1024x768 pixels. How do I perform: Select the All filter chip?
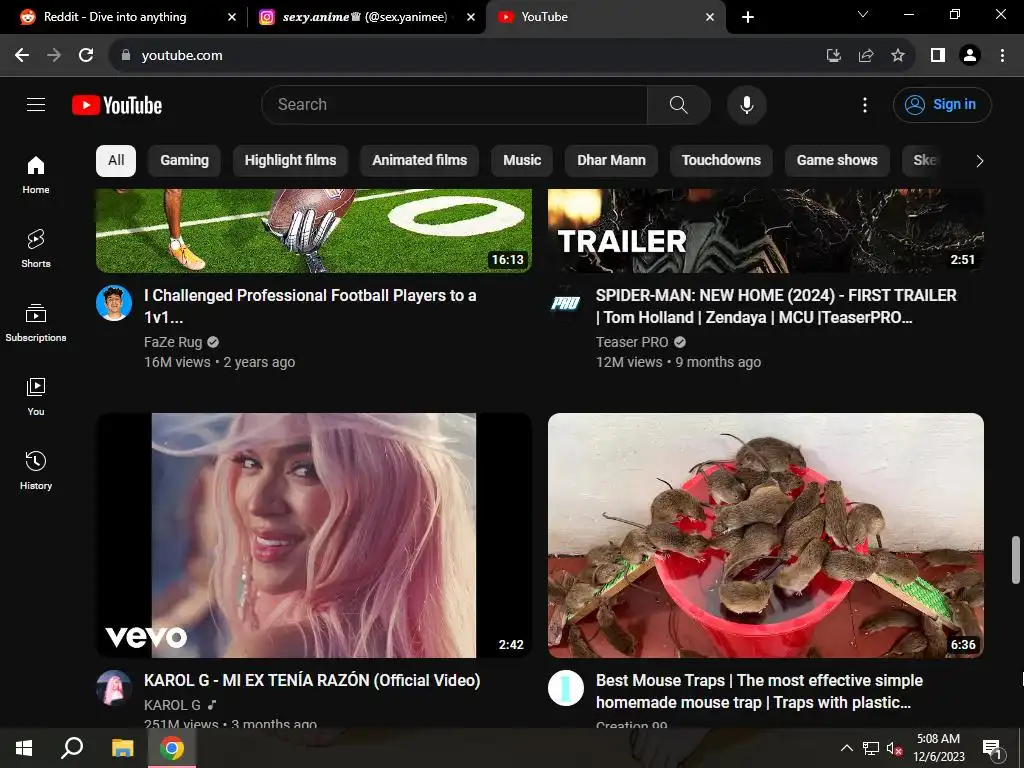116,161
